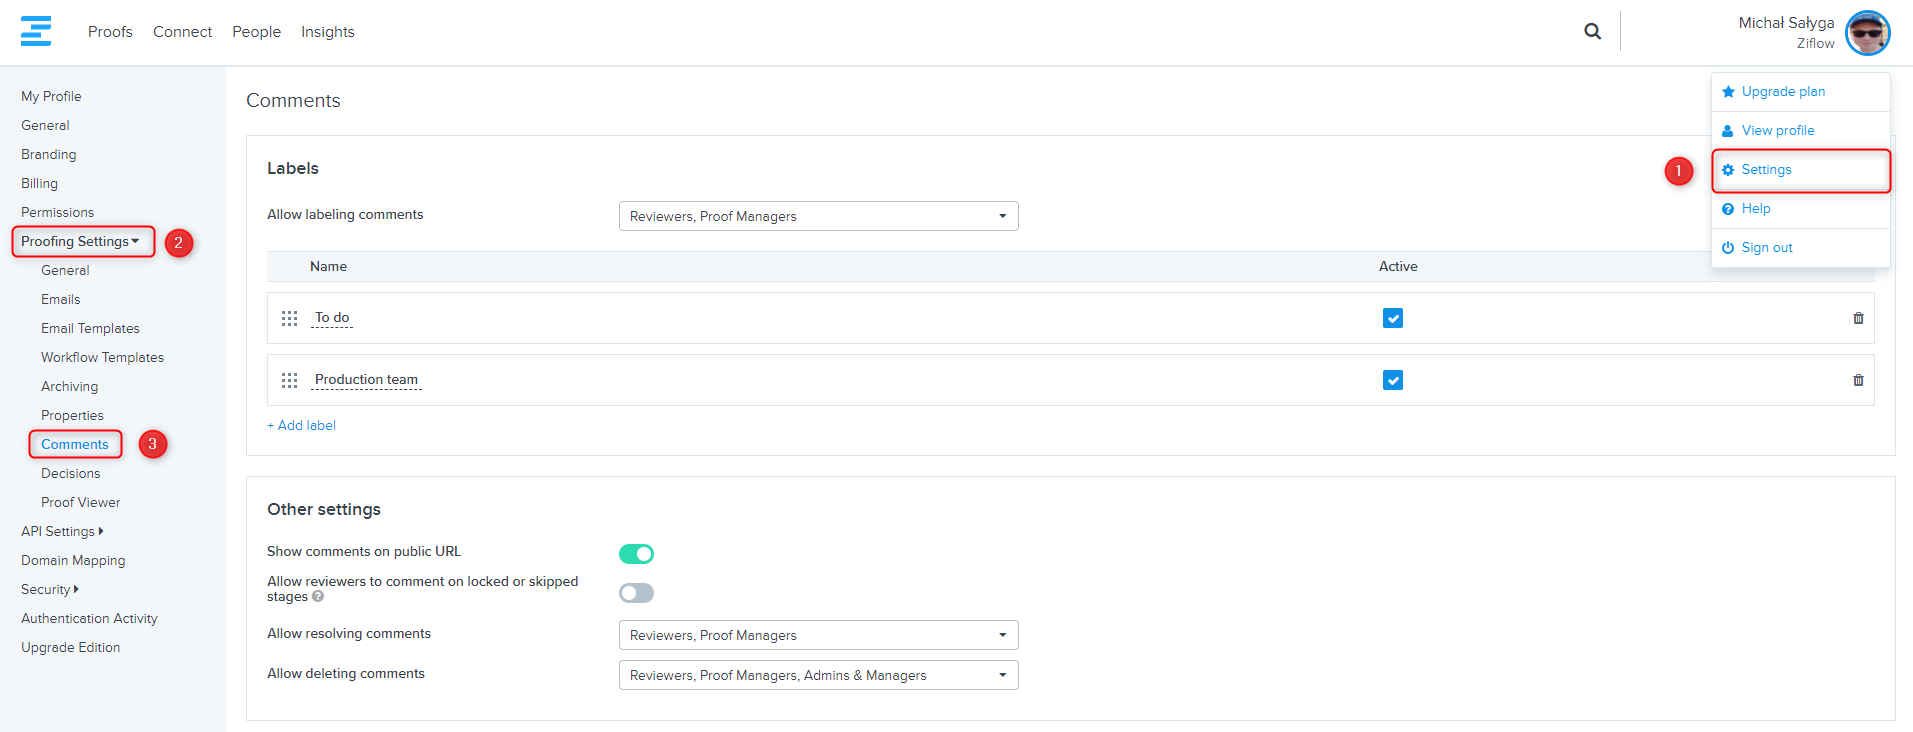This screenshot has width=1913, height=732.
Task: Click trash icon for Production team label
Action: (1858, 380)
